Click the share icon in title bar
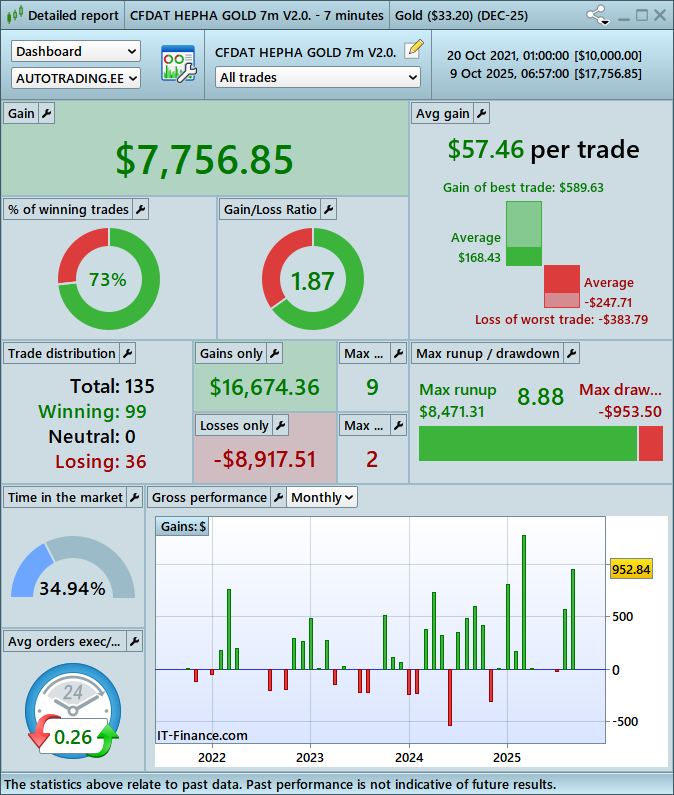674x795 pixels. (x=598, y=15)
